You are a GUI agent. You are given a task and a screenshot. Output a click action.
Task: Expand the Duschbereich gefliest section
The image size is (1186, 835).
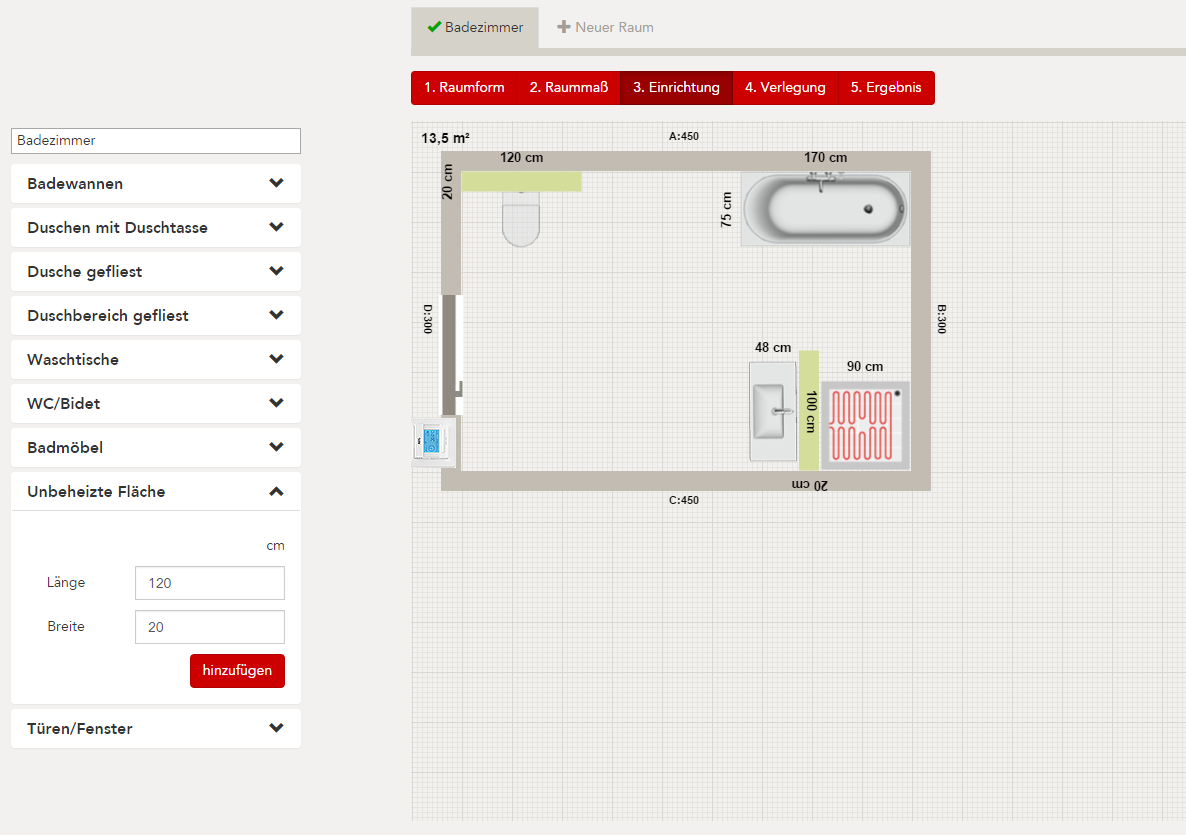(x=156, y=315)
